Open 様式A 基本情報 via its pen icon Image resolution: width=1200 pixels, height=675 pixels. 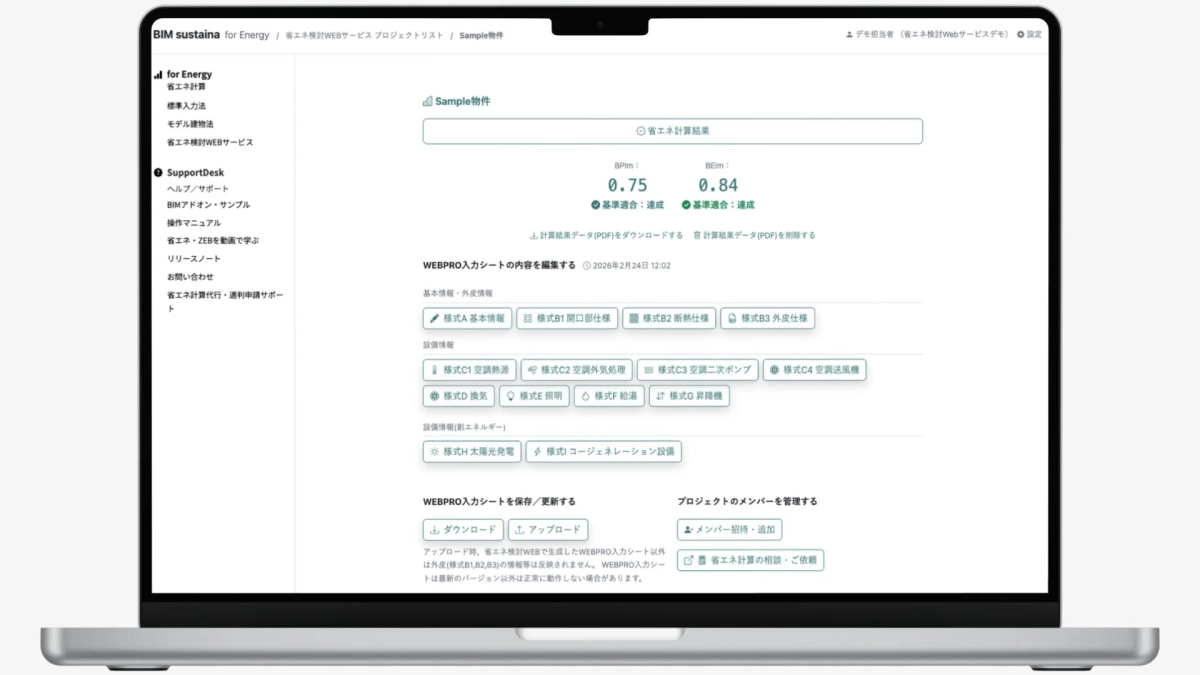434,318
